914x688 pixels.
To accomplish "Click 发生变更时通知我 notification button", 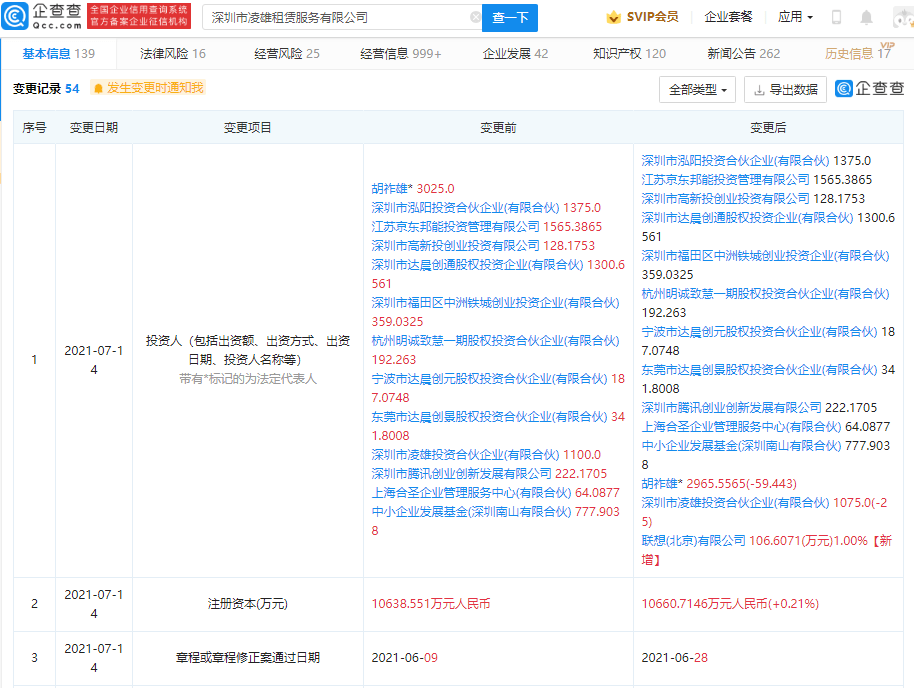I will [148, 88].
